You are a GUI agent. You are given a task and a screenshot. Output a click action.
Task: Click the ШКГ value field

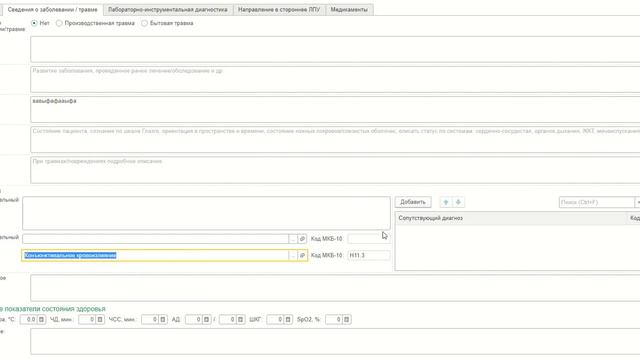tap(276, 320)
